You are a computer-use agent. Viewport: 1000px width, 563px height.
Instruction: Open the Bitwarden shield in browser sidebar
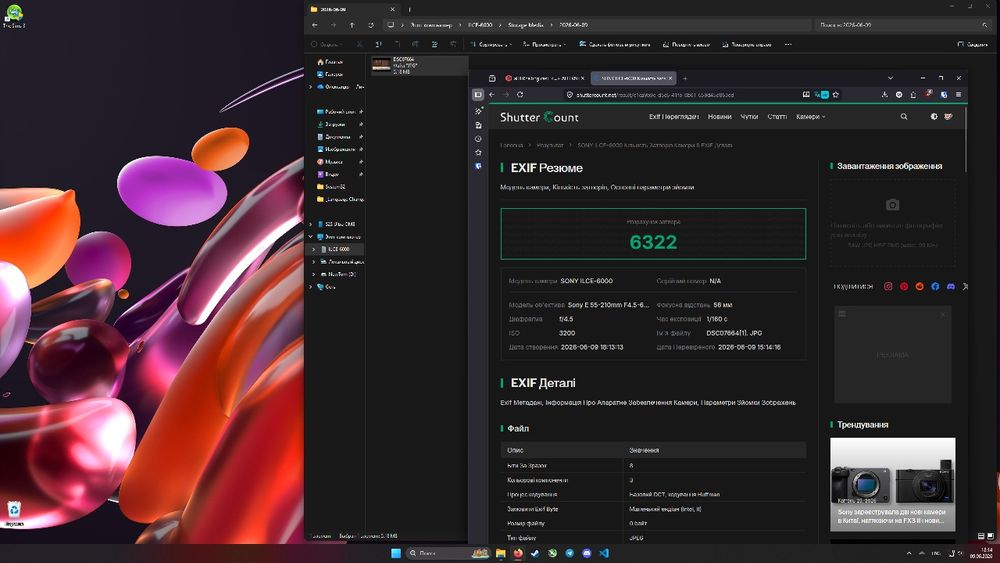click(478, 166)
